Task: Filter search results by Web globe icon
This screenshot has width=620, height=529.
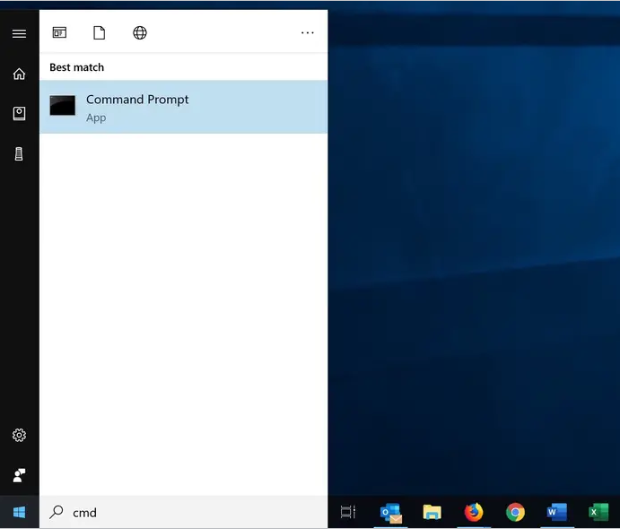Action: point(140,33)
